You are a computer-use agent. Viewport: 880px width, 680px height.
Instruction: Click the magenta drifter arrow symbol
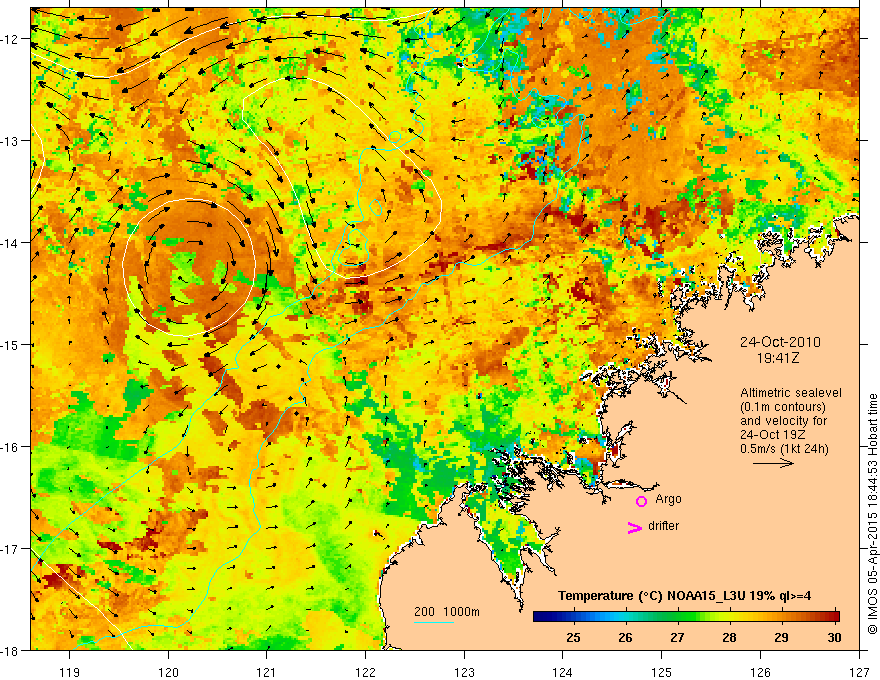(635, 527)
